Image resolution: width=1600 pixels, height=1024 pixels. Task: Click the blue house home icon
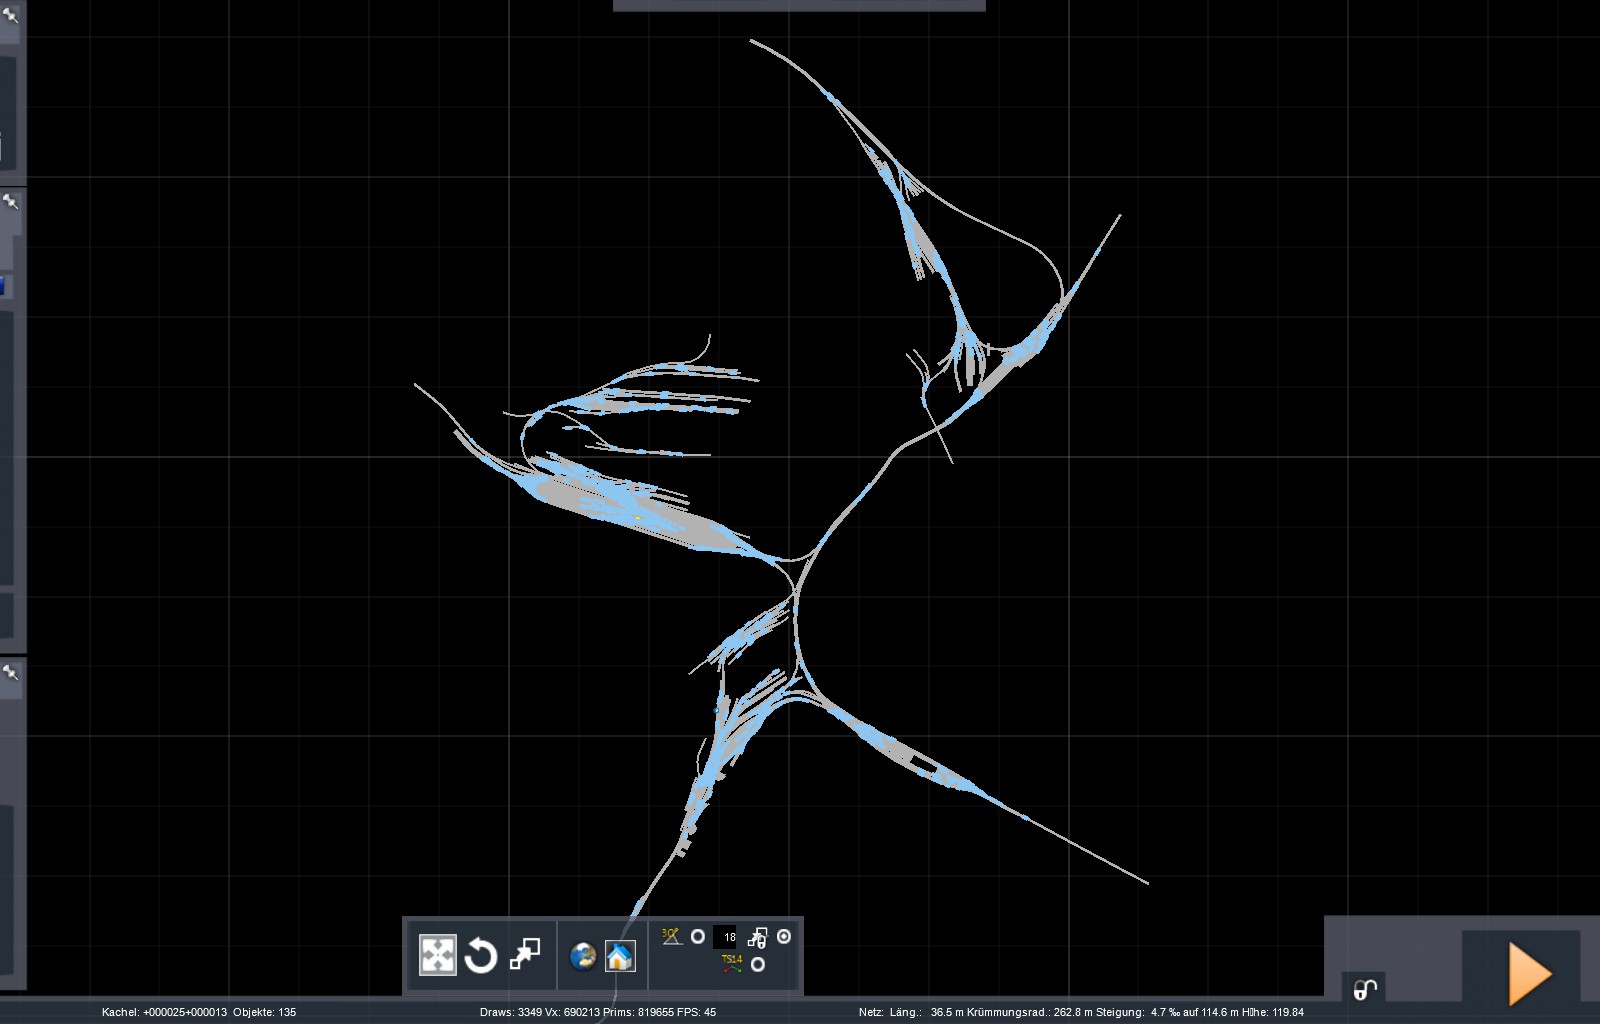tap(620, 956)
